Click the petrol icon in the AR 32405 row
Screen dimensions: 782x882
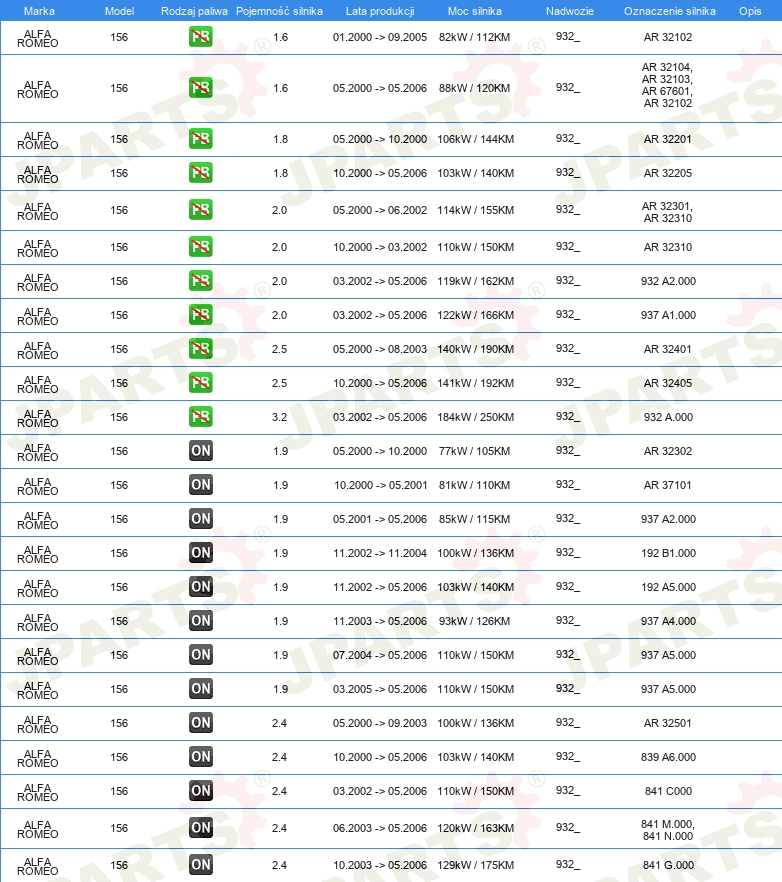point(201,383)
